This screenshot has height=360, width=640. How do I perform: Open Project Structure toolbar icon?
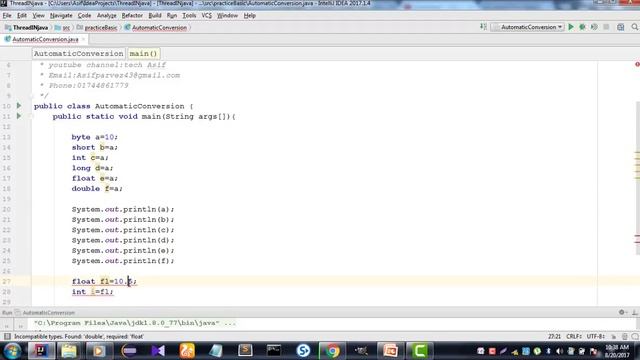[x=620, y=27]
